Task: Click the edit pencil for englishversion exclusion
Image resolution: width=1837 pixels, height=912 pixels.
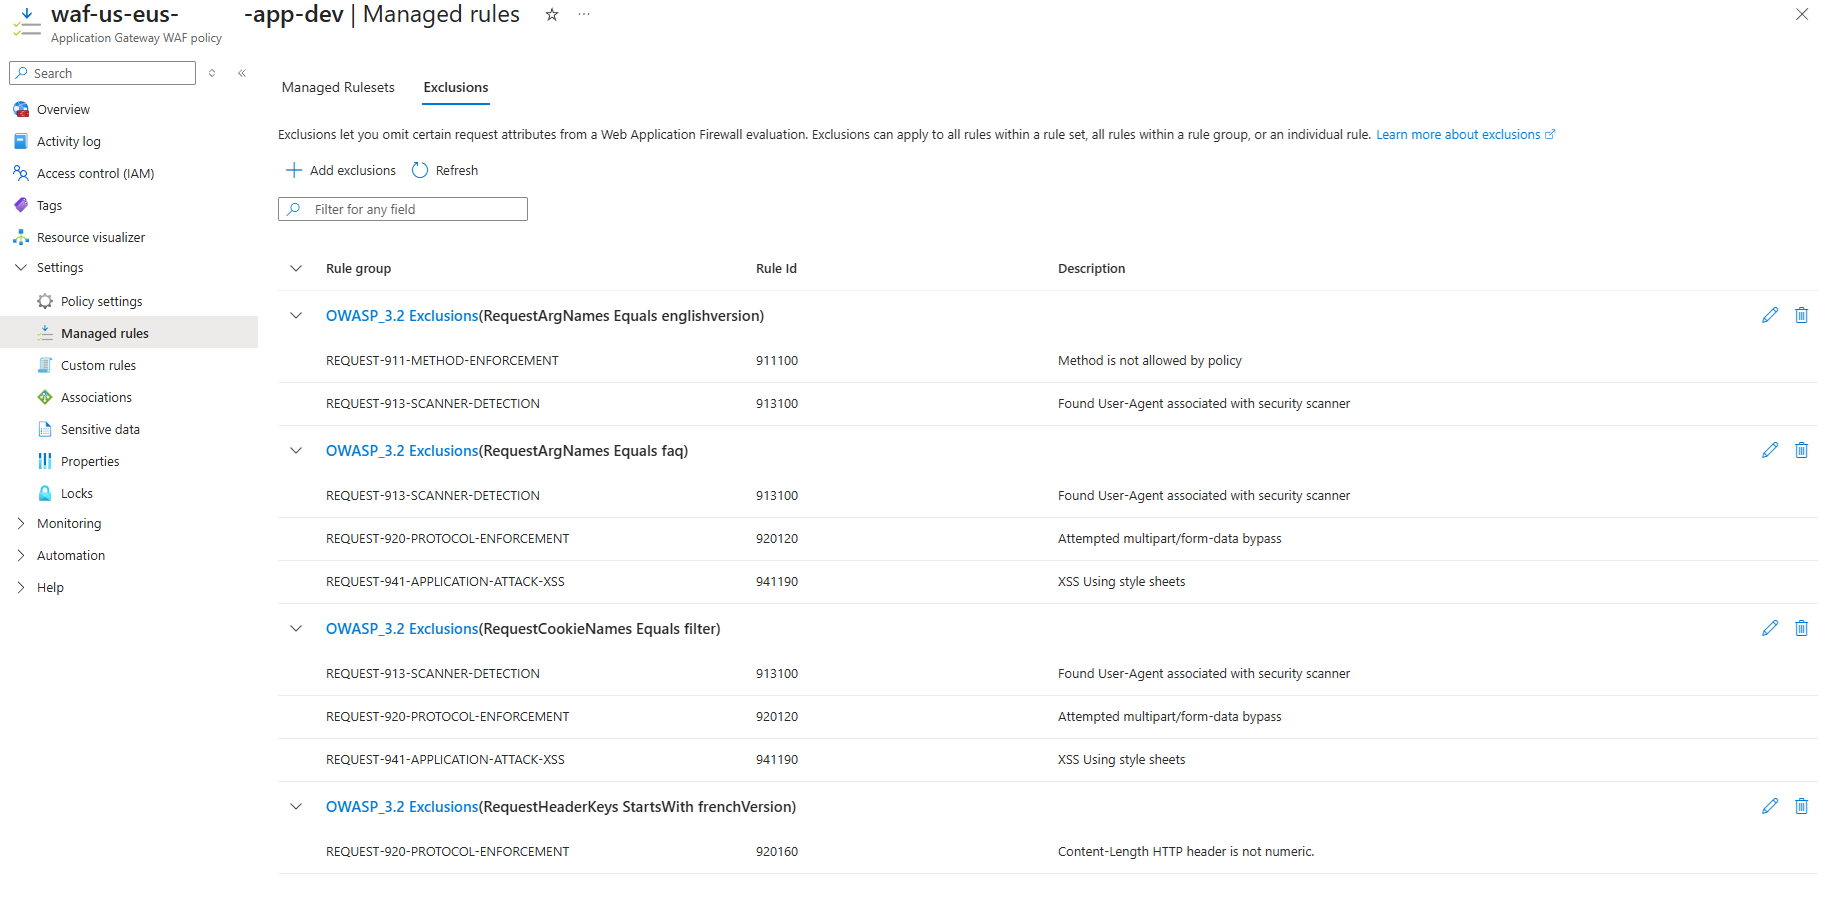Action: (1769, 315)
